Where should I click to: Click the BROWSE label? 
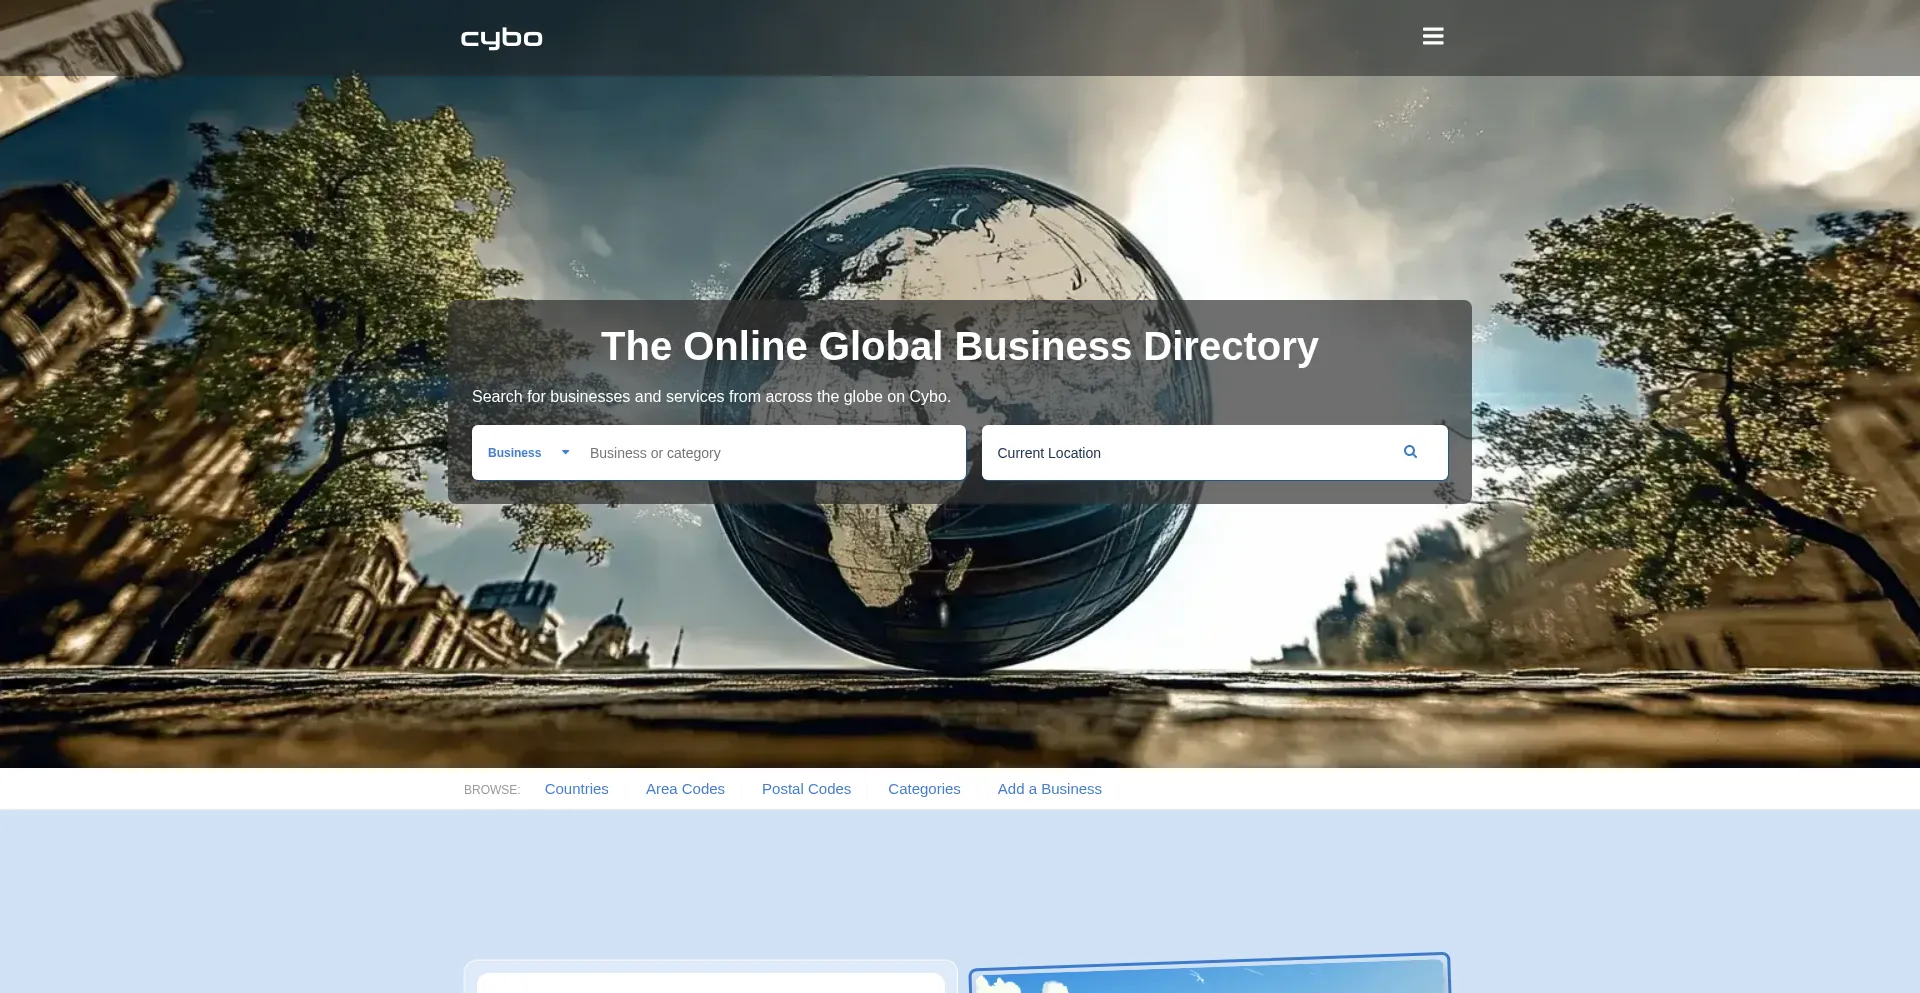click(492, 790)
